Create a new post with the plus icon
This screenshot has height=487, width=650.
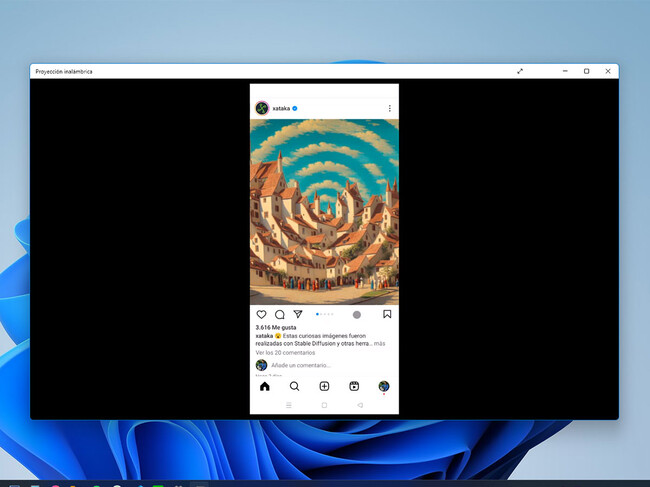tap(324, 386)
